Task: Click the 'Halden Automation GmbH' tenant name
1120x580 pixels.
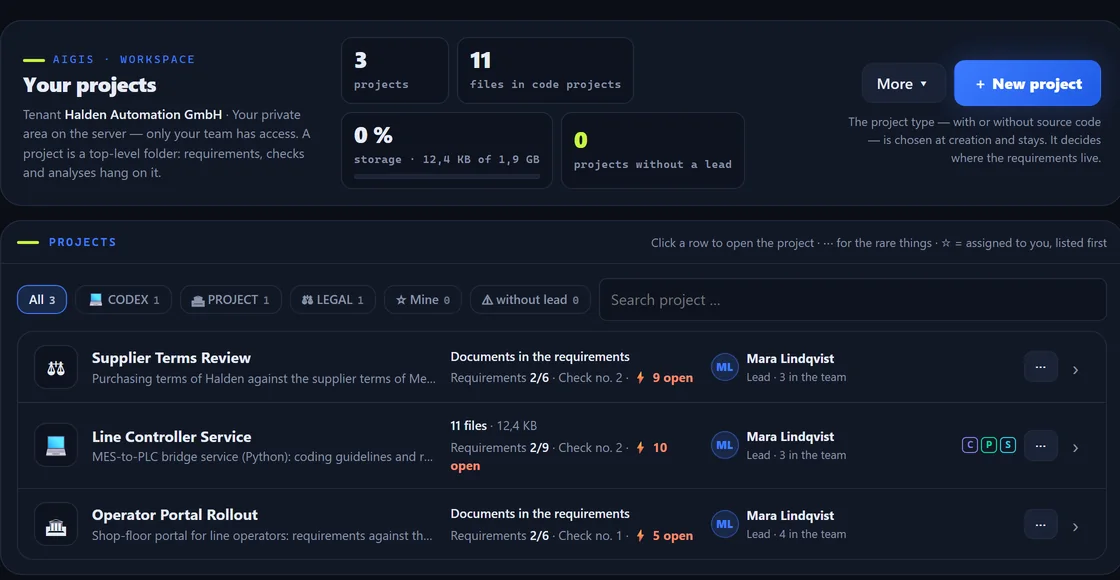Action: [x=143, y=114]
